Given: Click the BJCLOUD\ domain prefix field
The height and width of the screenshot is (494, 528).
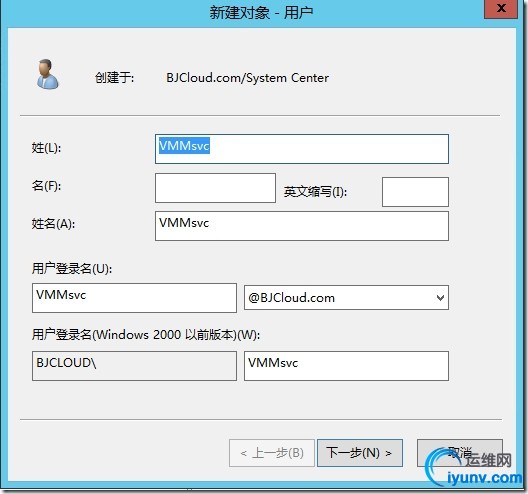Looking at the screenshot, I should click(x=134, y=366).
